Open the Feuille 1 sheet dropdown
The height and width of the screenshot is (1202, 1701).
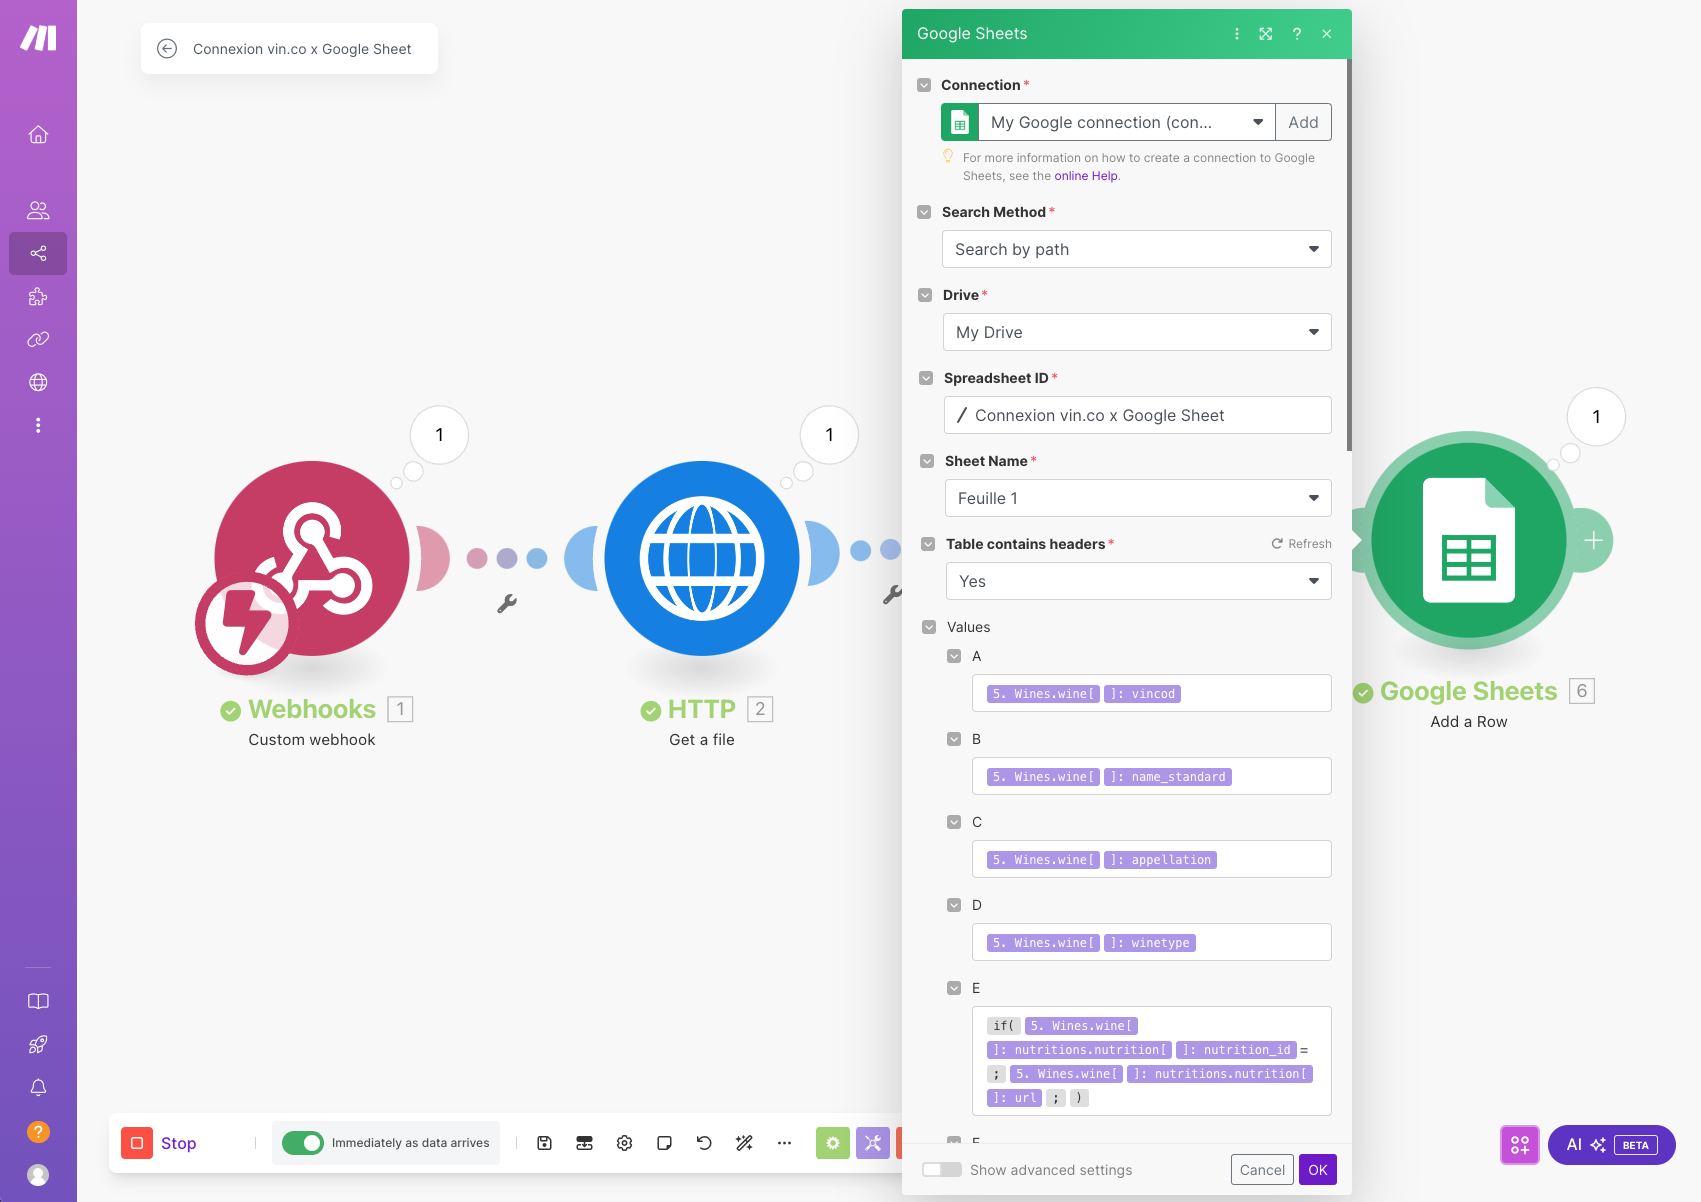tap(1138, 498)
